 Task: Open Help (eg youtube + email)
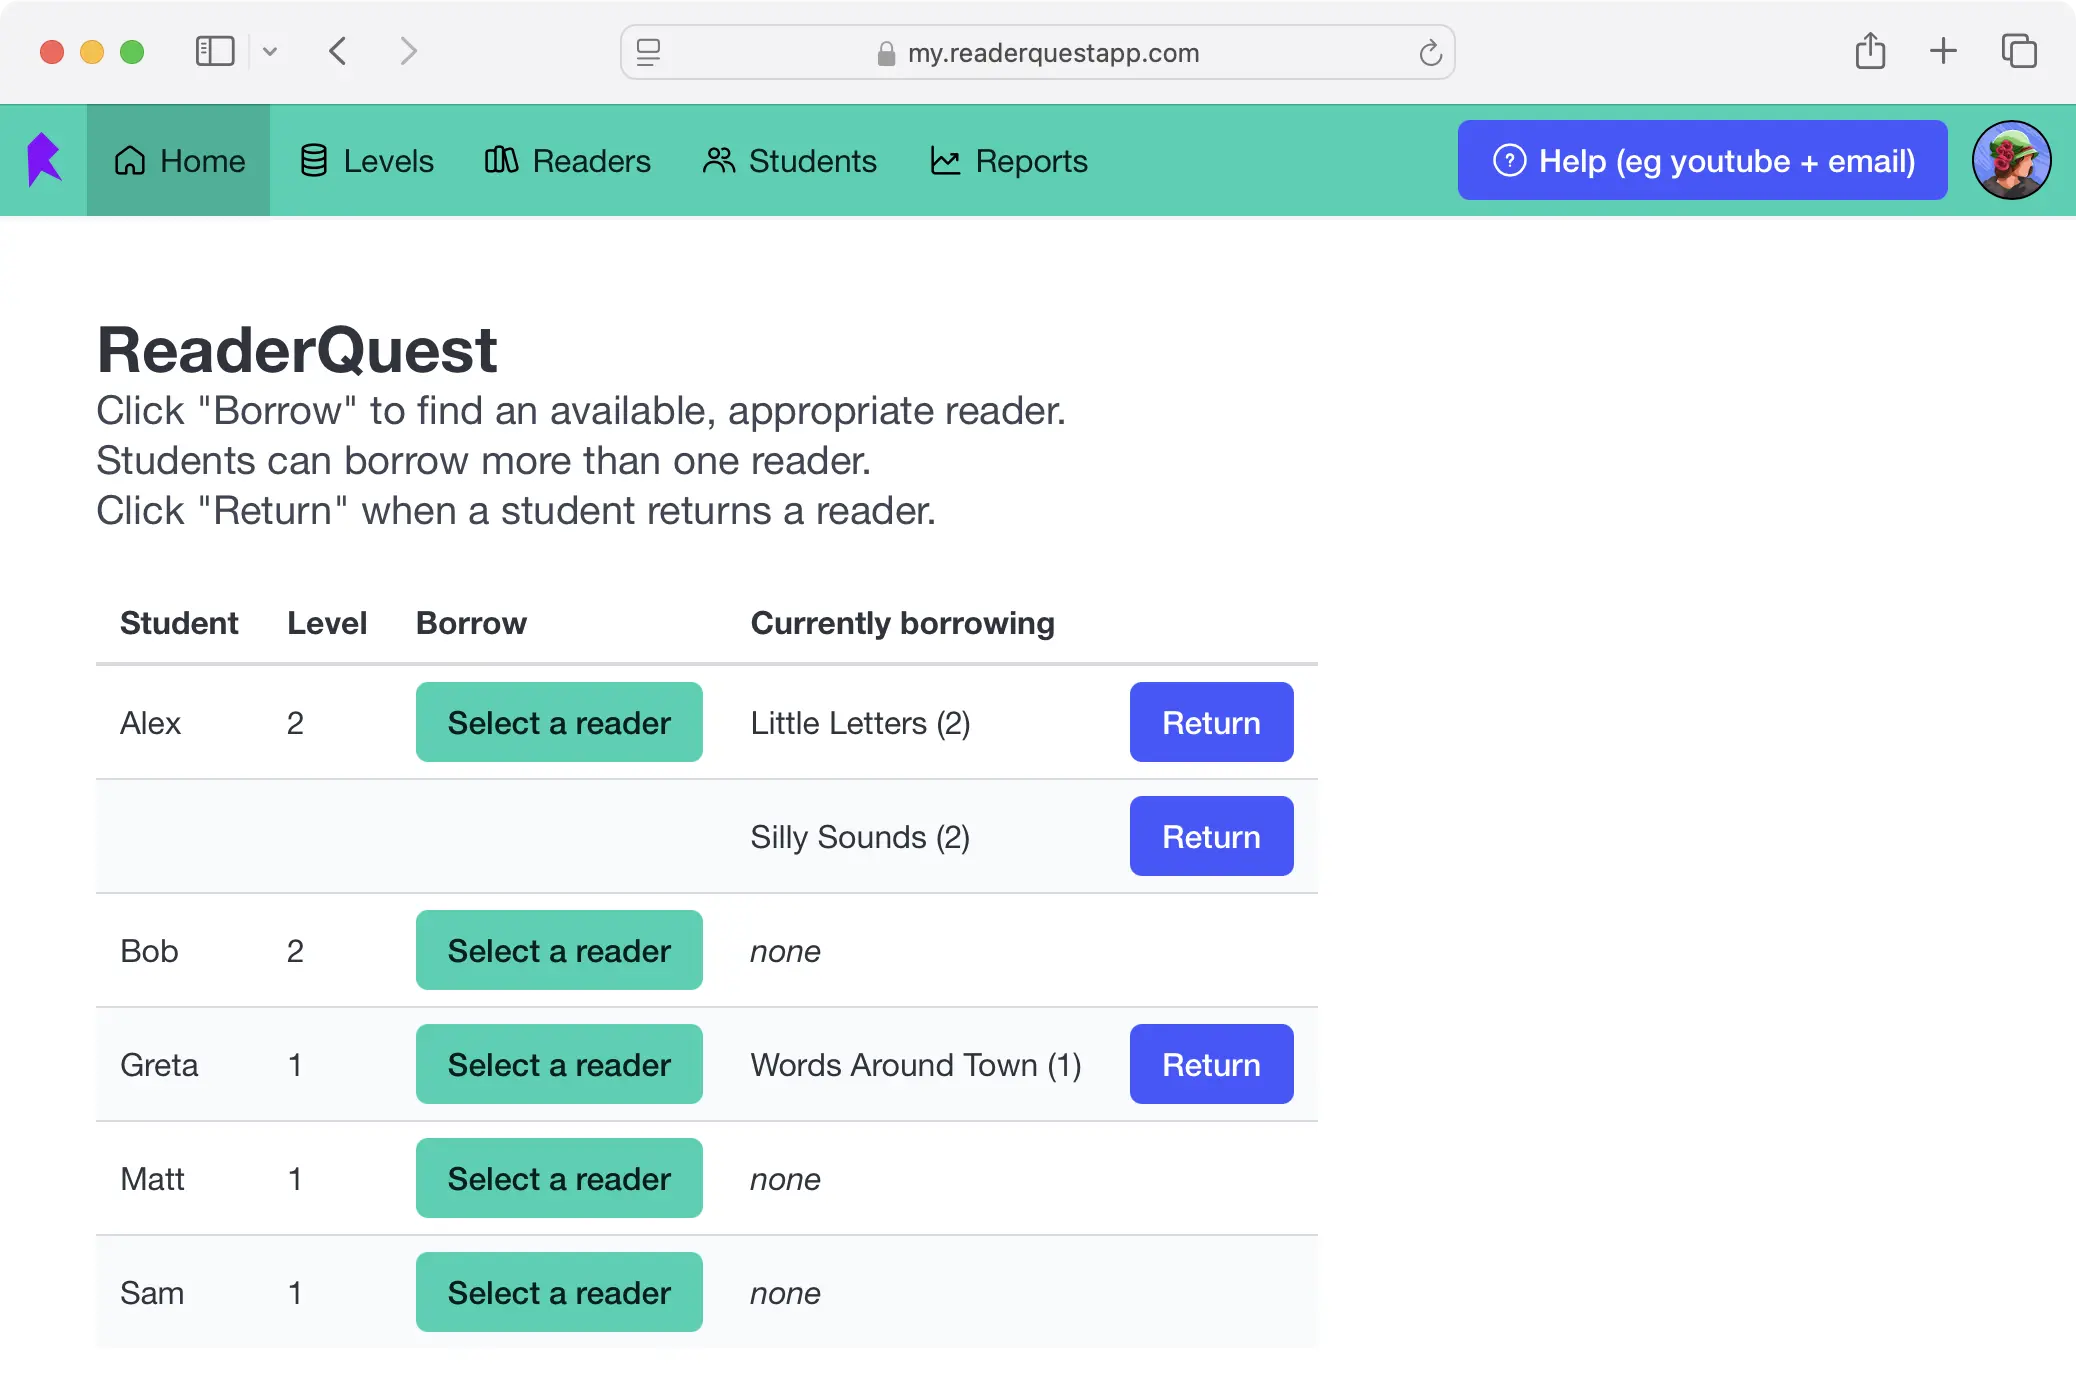tap(1702, 160)
